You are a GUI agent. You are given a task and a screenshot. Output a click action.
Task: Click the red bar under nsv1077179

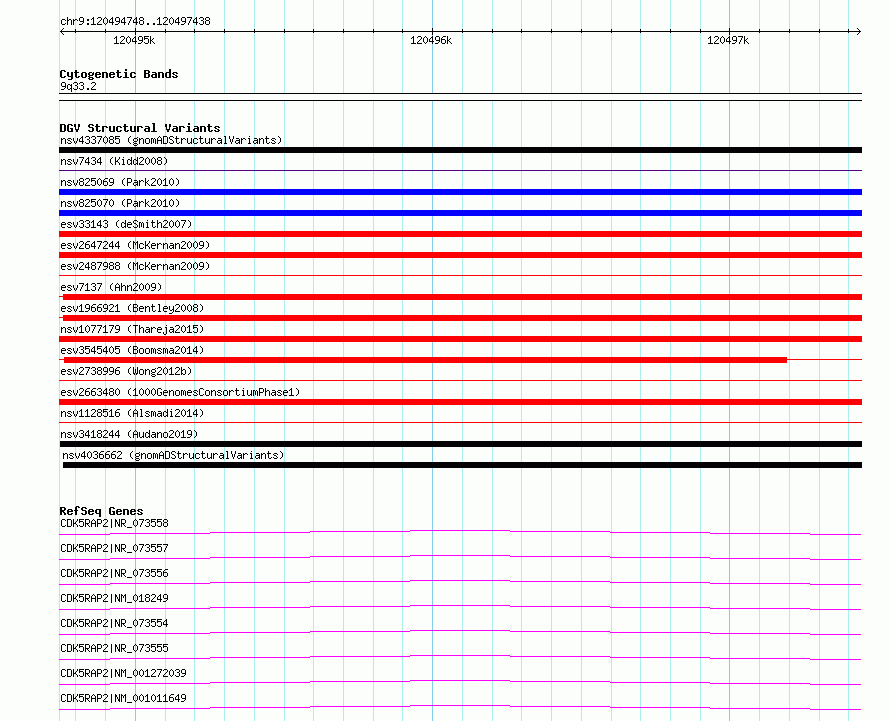tap(460, 339)
